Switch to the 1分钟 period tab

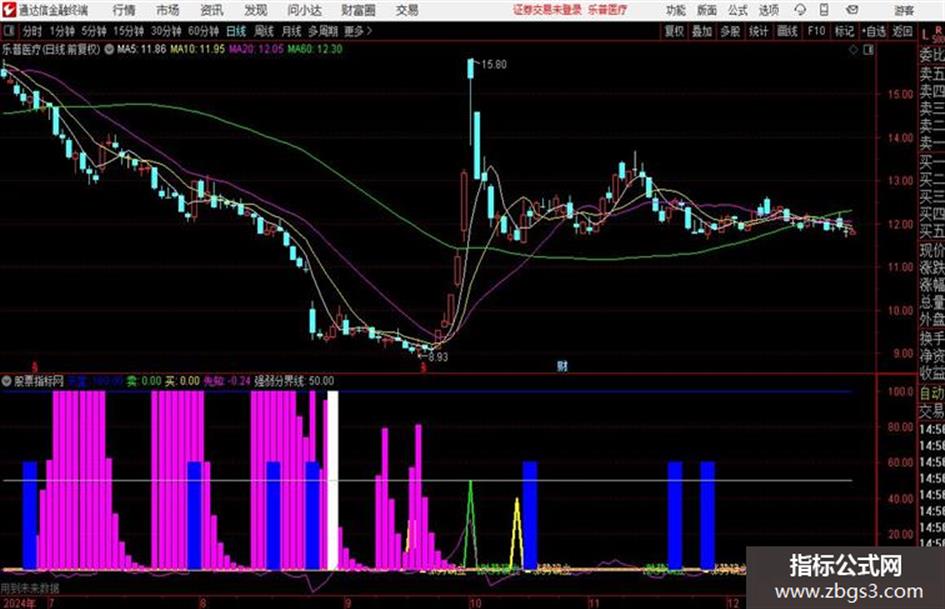(61, 31)
